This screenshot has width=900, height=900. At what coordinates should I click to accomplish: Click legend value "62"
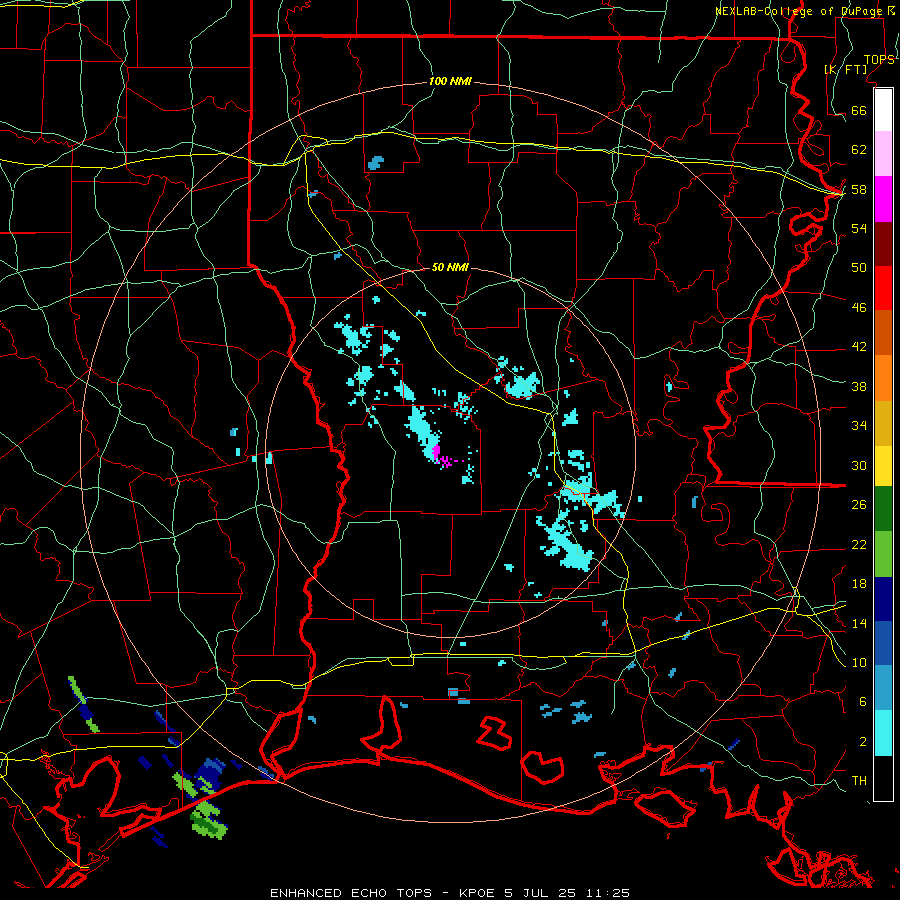coord(859,150)
